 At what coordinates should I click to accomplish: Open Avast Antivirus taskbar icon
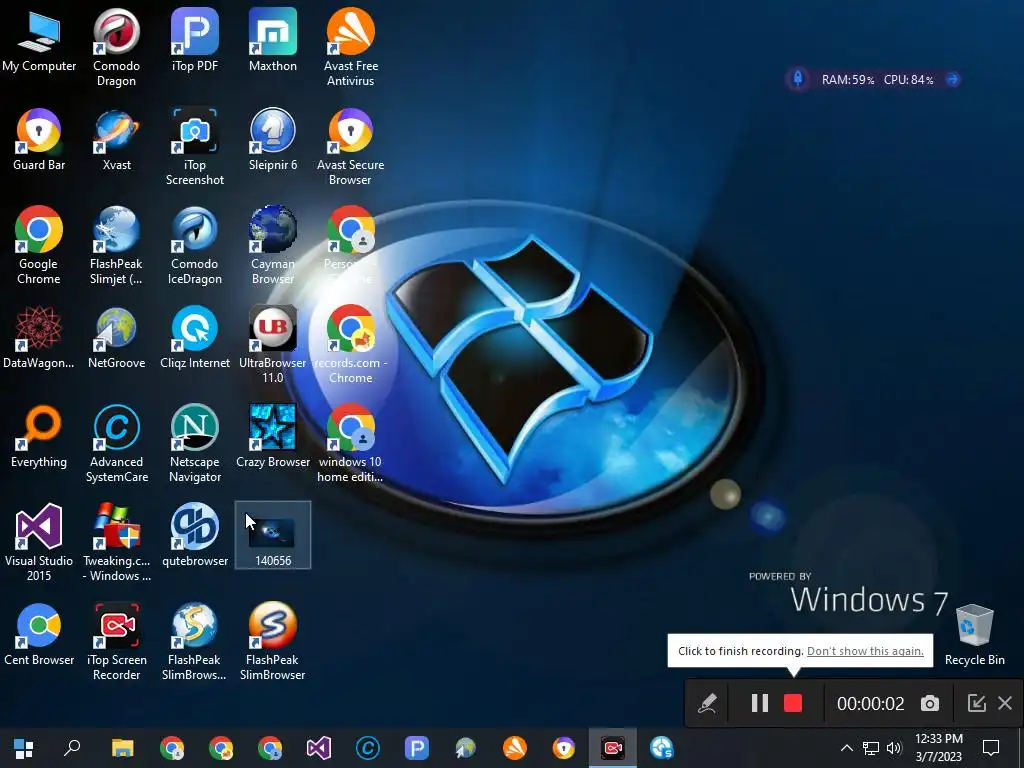point(515,748)
